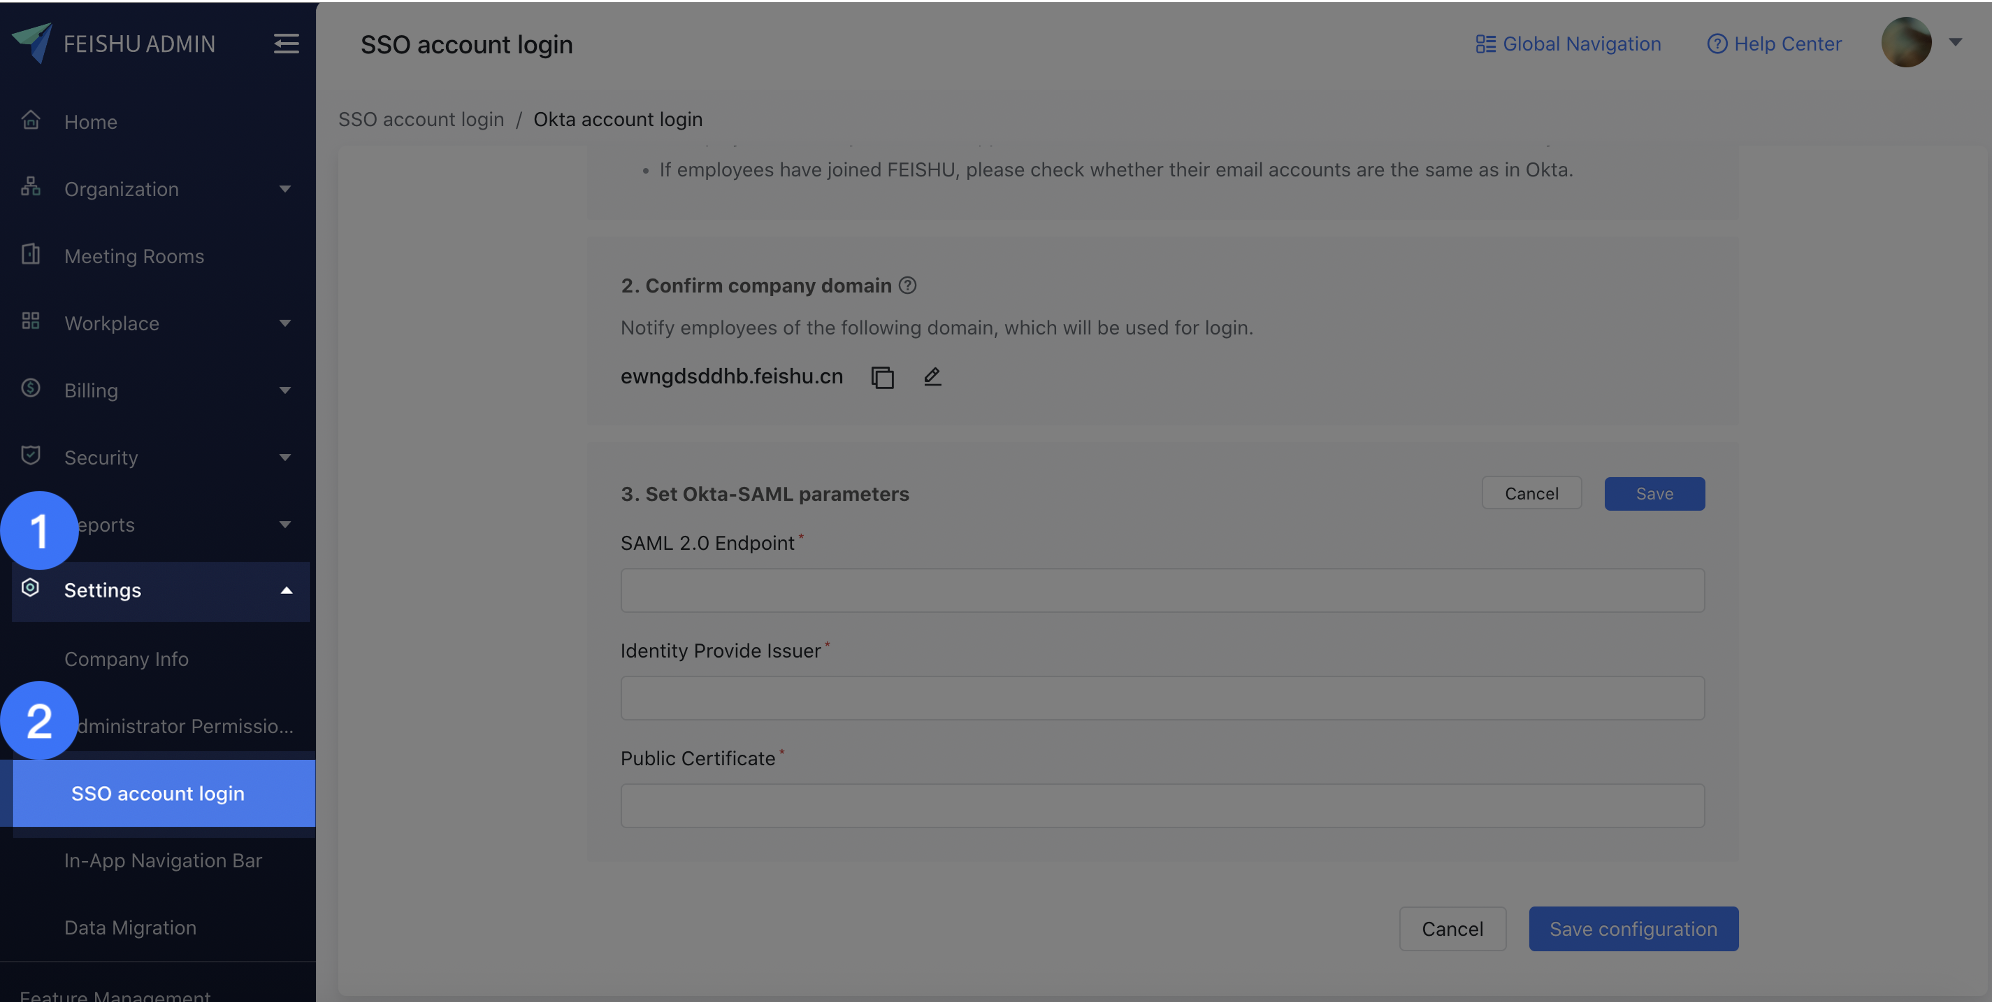This screenshot has width=1992, height=1002.
Task: Open Company Info under Settings
Action: click(x=126, y=658)
